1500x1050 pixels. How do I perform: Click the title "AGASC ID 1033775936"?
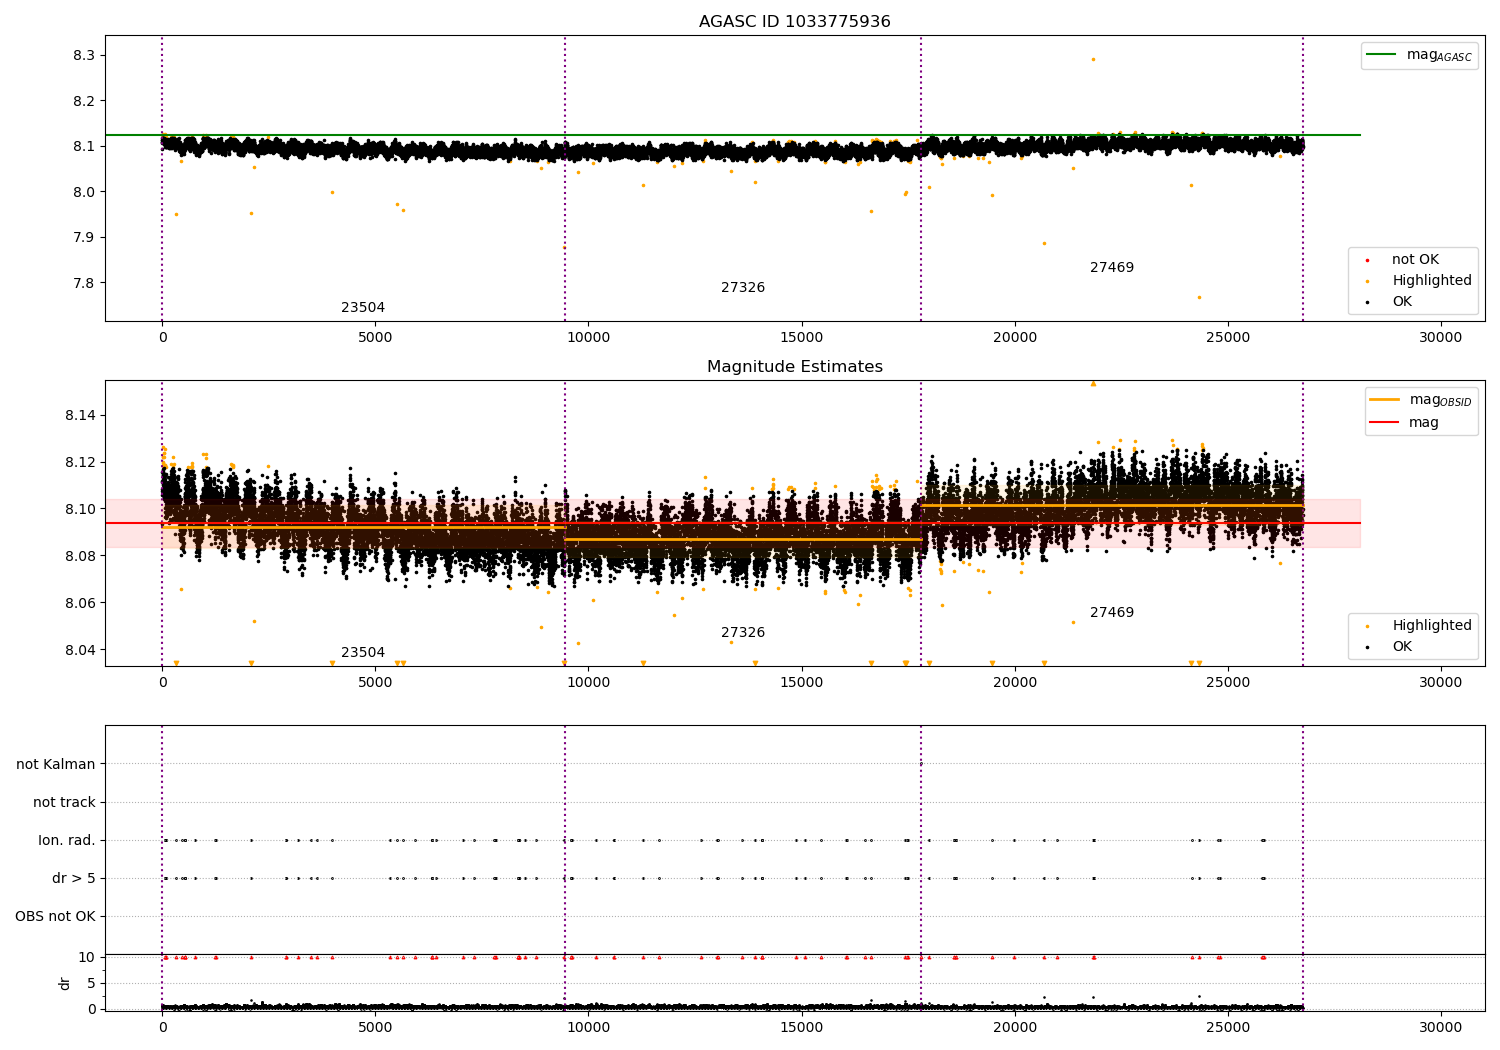coord(794,22)
